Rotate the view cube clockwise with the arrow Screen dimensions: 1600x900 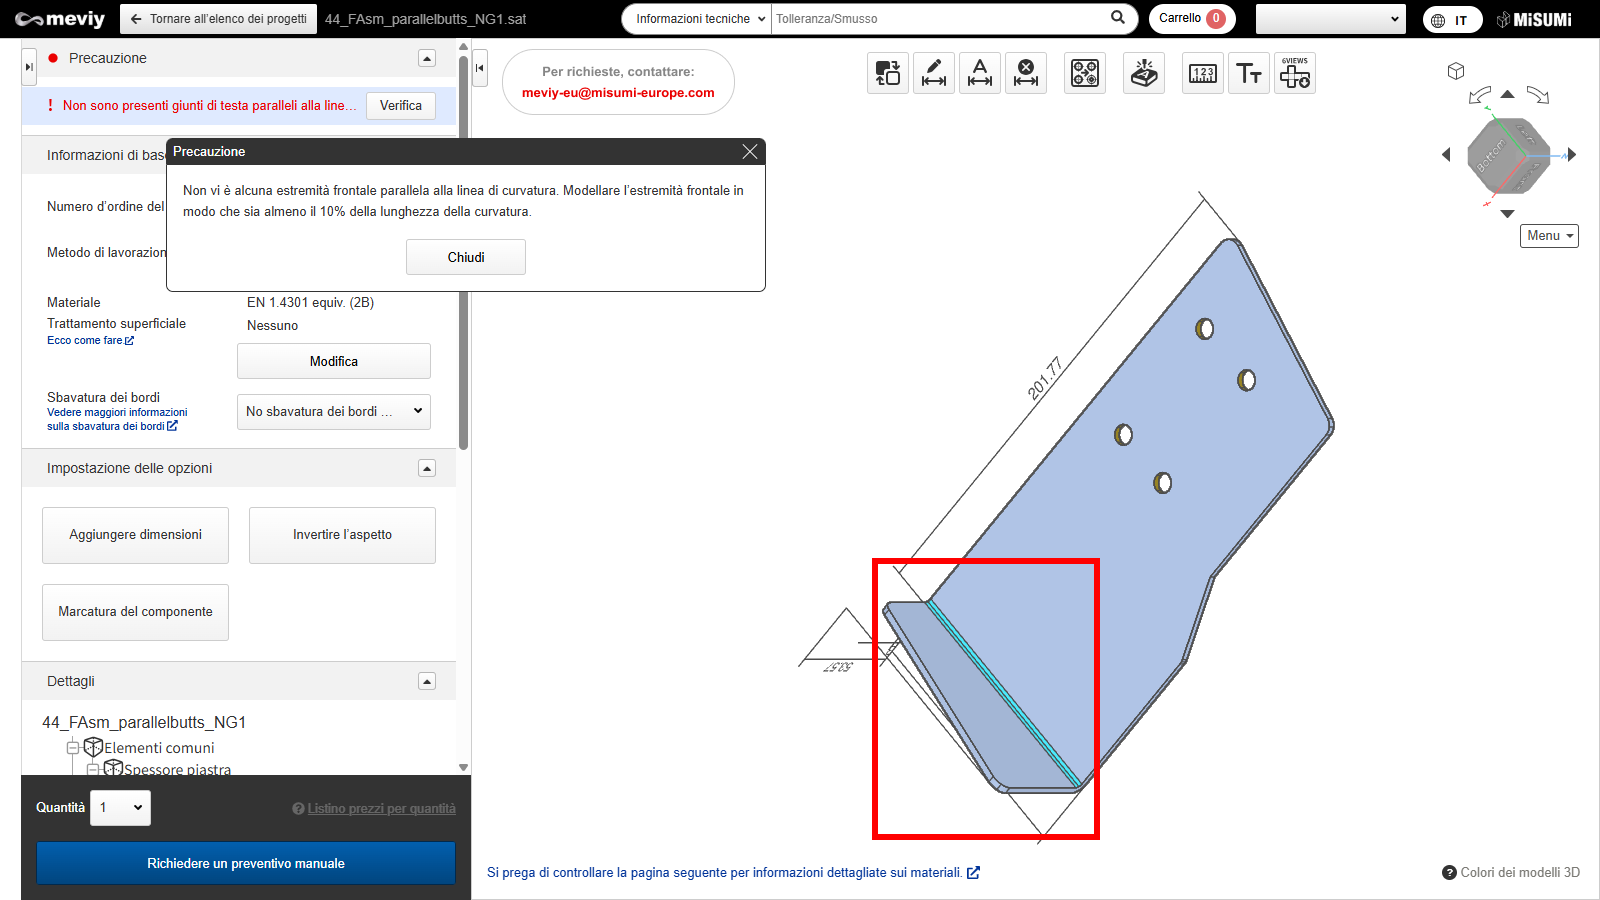1538,95
